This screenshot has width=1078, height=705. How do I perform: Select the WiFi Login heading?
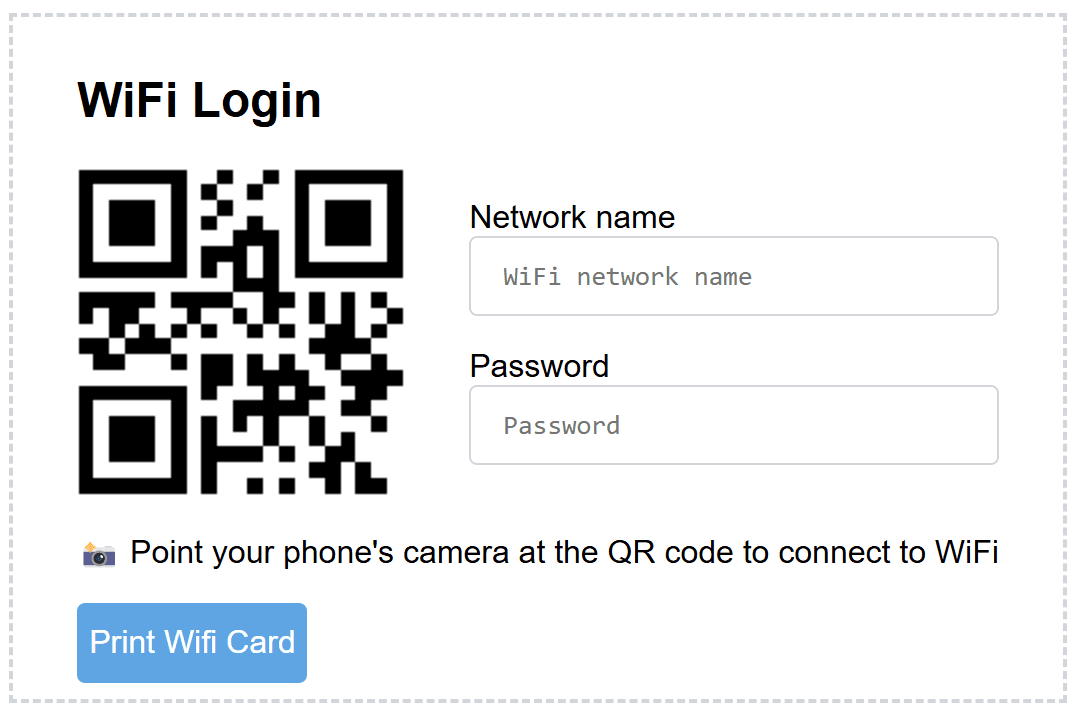click(199, 99)
